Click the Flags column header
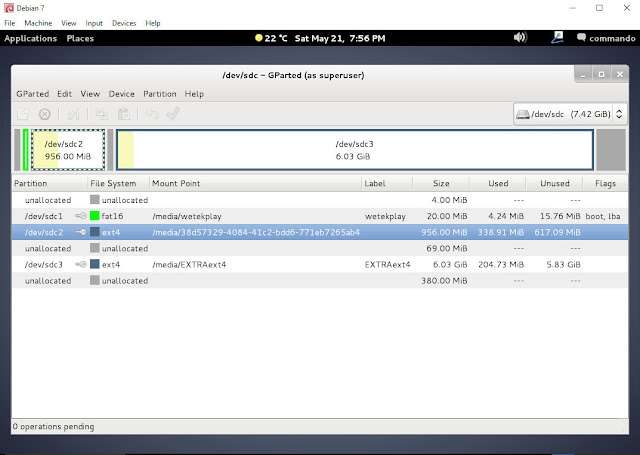Image resolution: width=640 pixels, height=455 pixels. [x=605, y=183]
